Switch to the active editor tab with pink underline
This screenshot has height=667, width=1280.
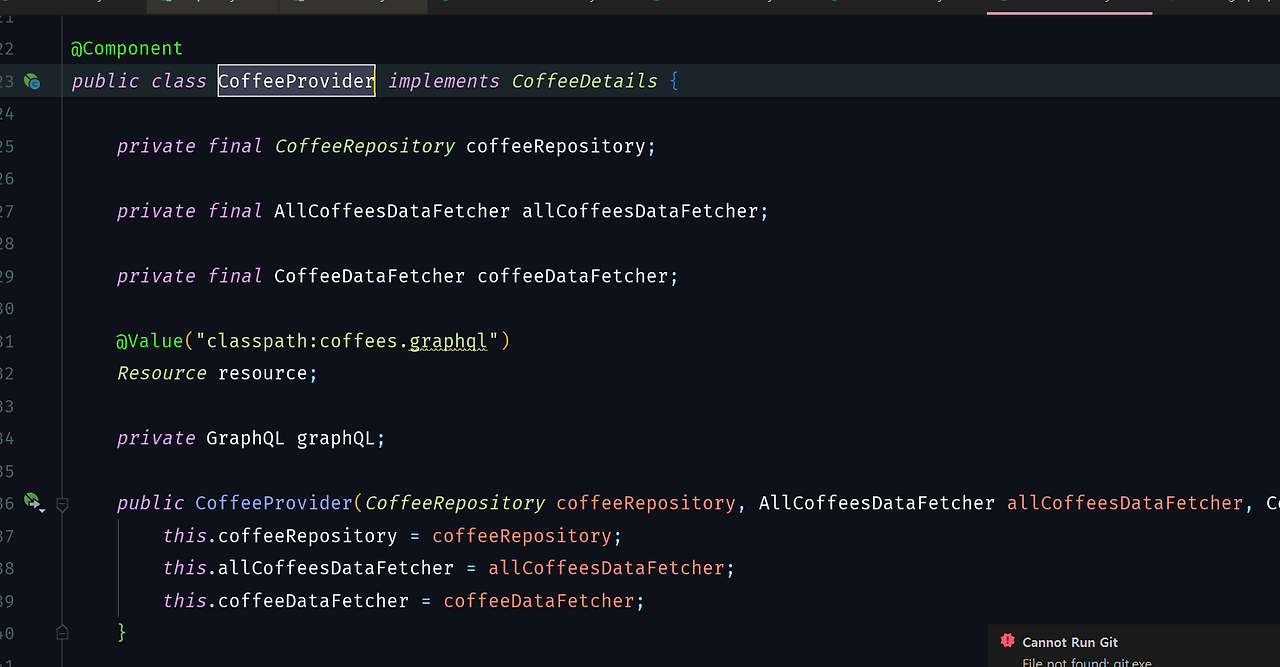[x=1069, y=6]
